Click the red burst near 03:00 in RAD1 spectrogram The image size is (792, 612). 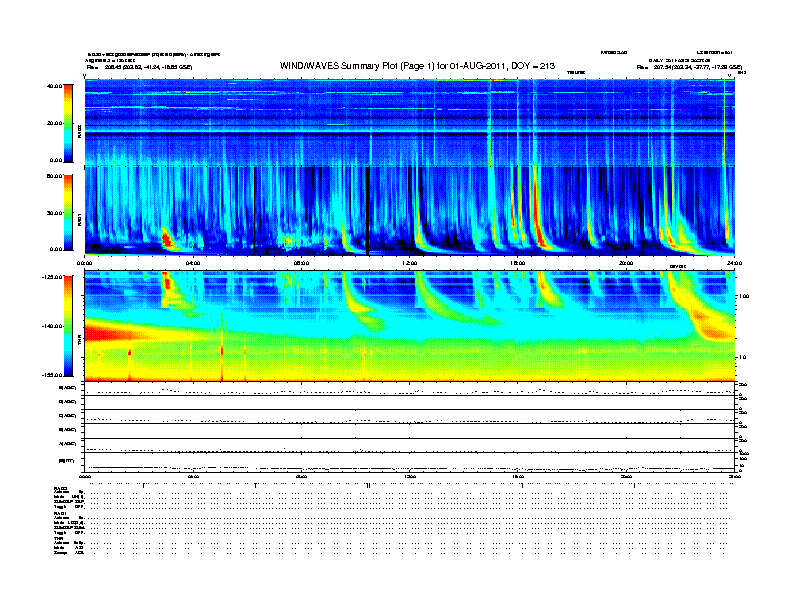(167, 238)
